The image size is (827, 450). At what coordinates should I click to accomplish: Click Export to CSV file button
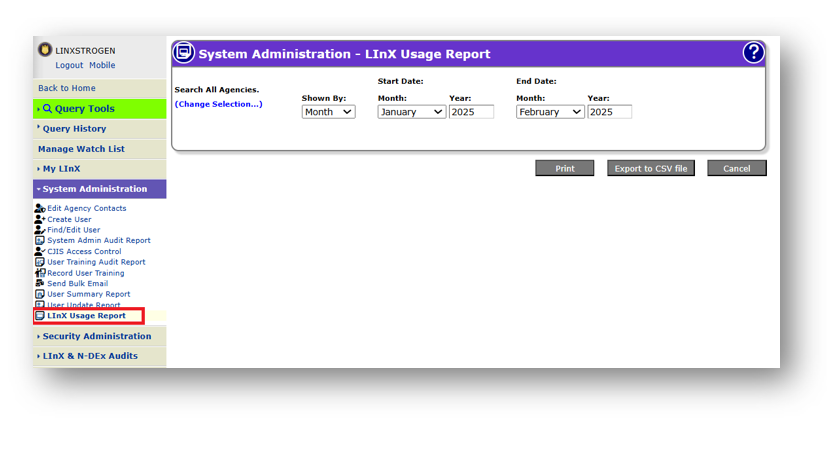tap(651, 168)
